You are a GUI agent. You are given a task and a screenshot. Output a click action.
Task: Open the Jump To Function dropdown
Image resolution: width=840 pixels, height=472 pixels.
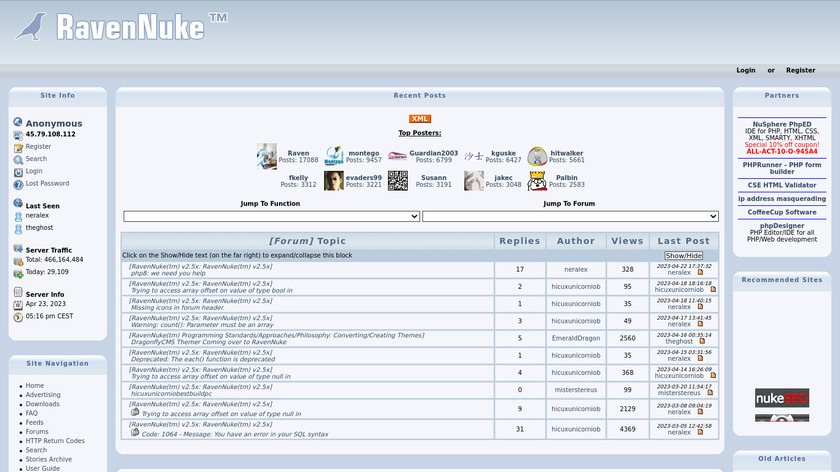271,216
